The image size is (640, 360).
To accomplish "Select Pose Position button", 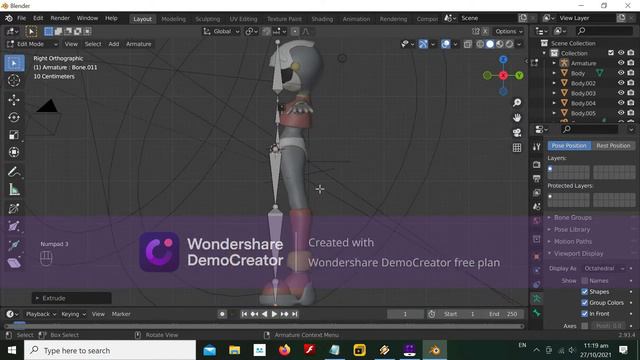I will [569, 146].
